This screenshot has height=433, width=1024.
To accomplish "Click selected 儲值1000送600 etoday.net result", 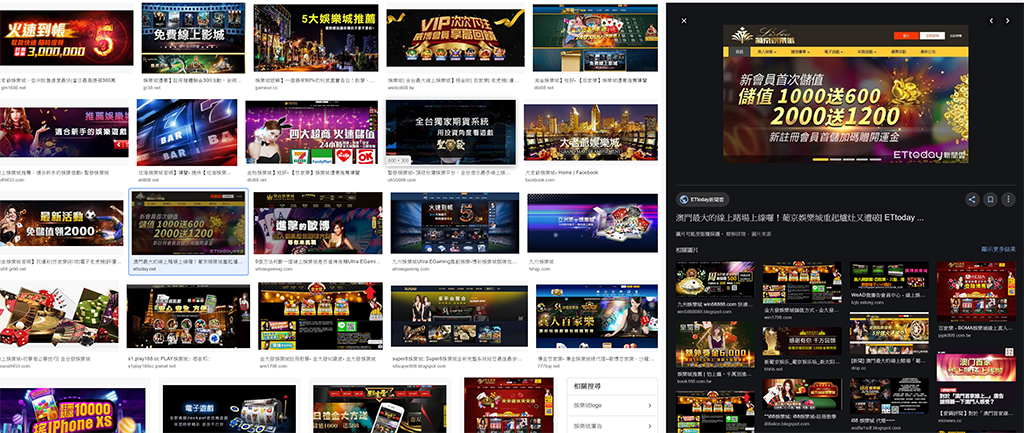I will click(x=189, y=223).
